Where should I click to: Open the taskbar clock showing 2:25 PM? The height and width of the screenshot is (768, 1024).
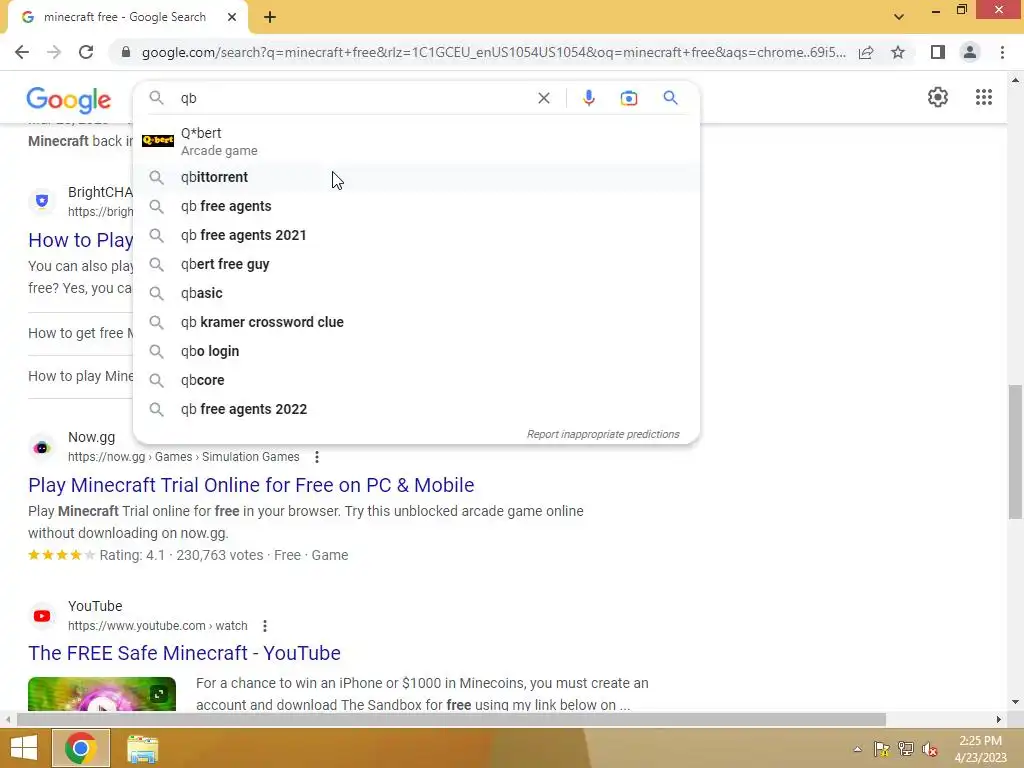(x=980, y=749)
